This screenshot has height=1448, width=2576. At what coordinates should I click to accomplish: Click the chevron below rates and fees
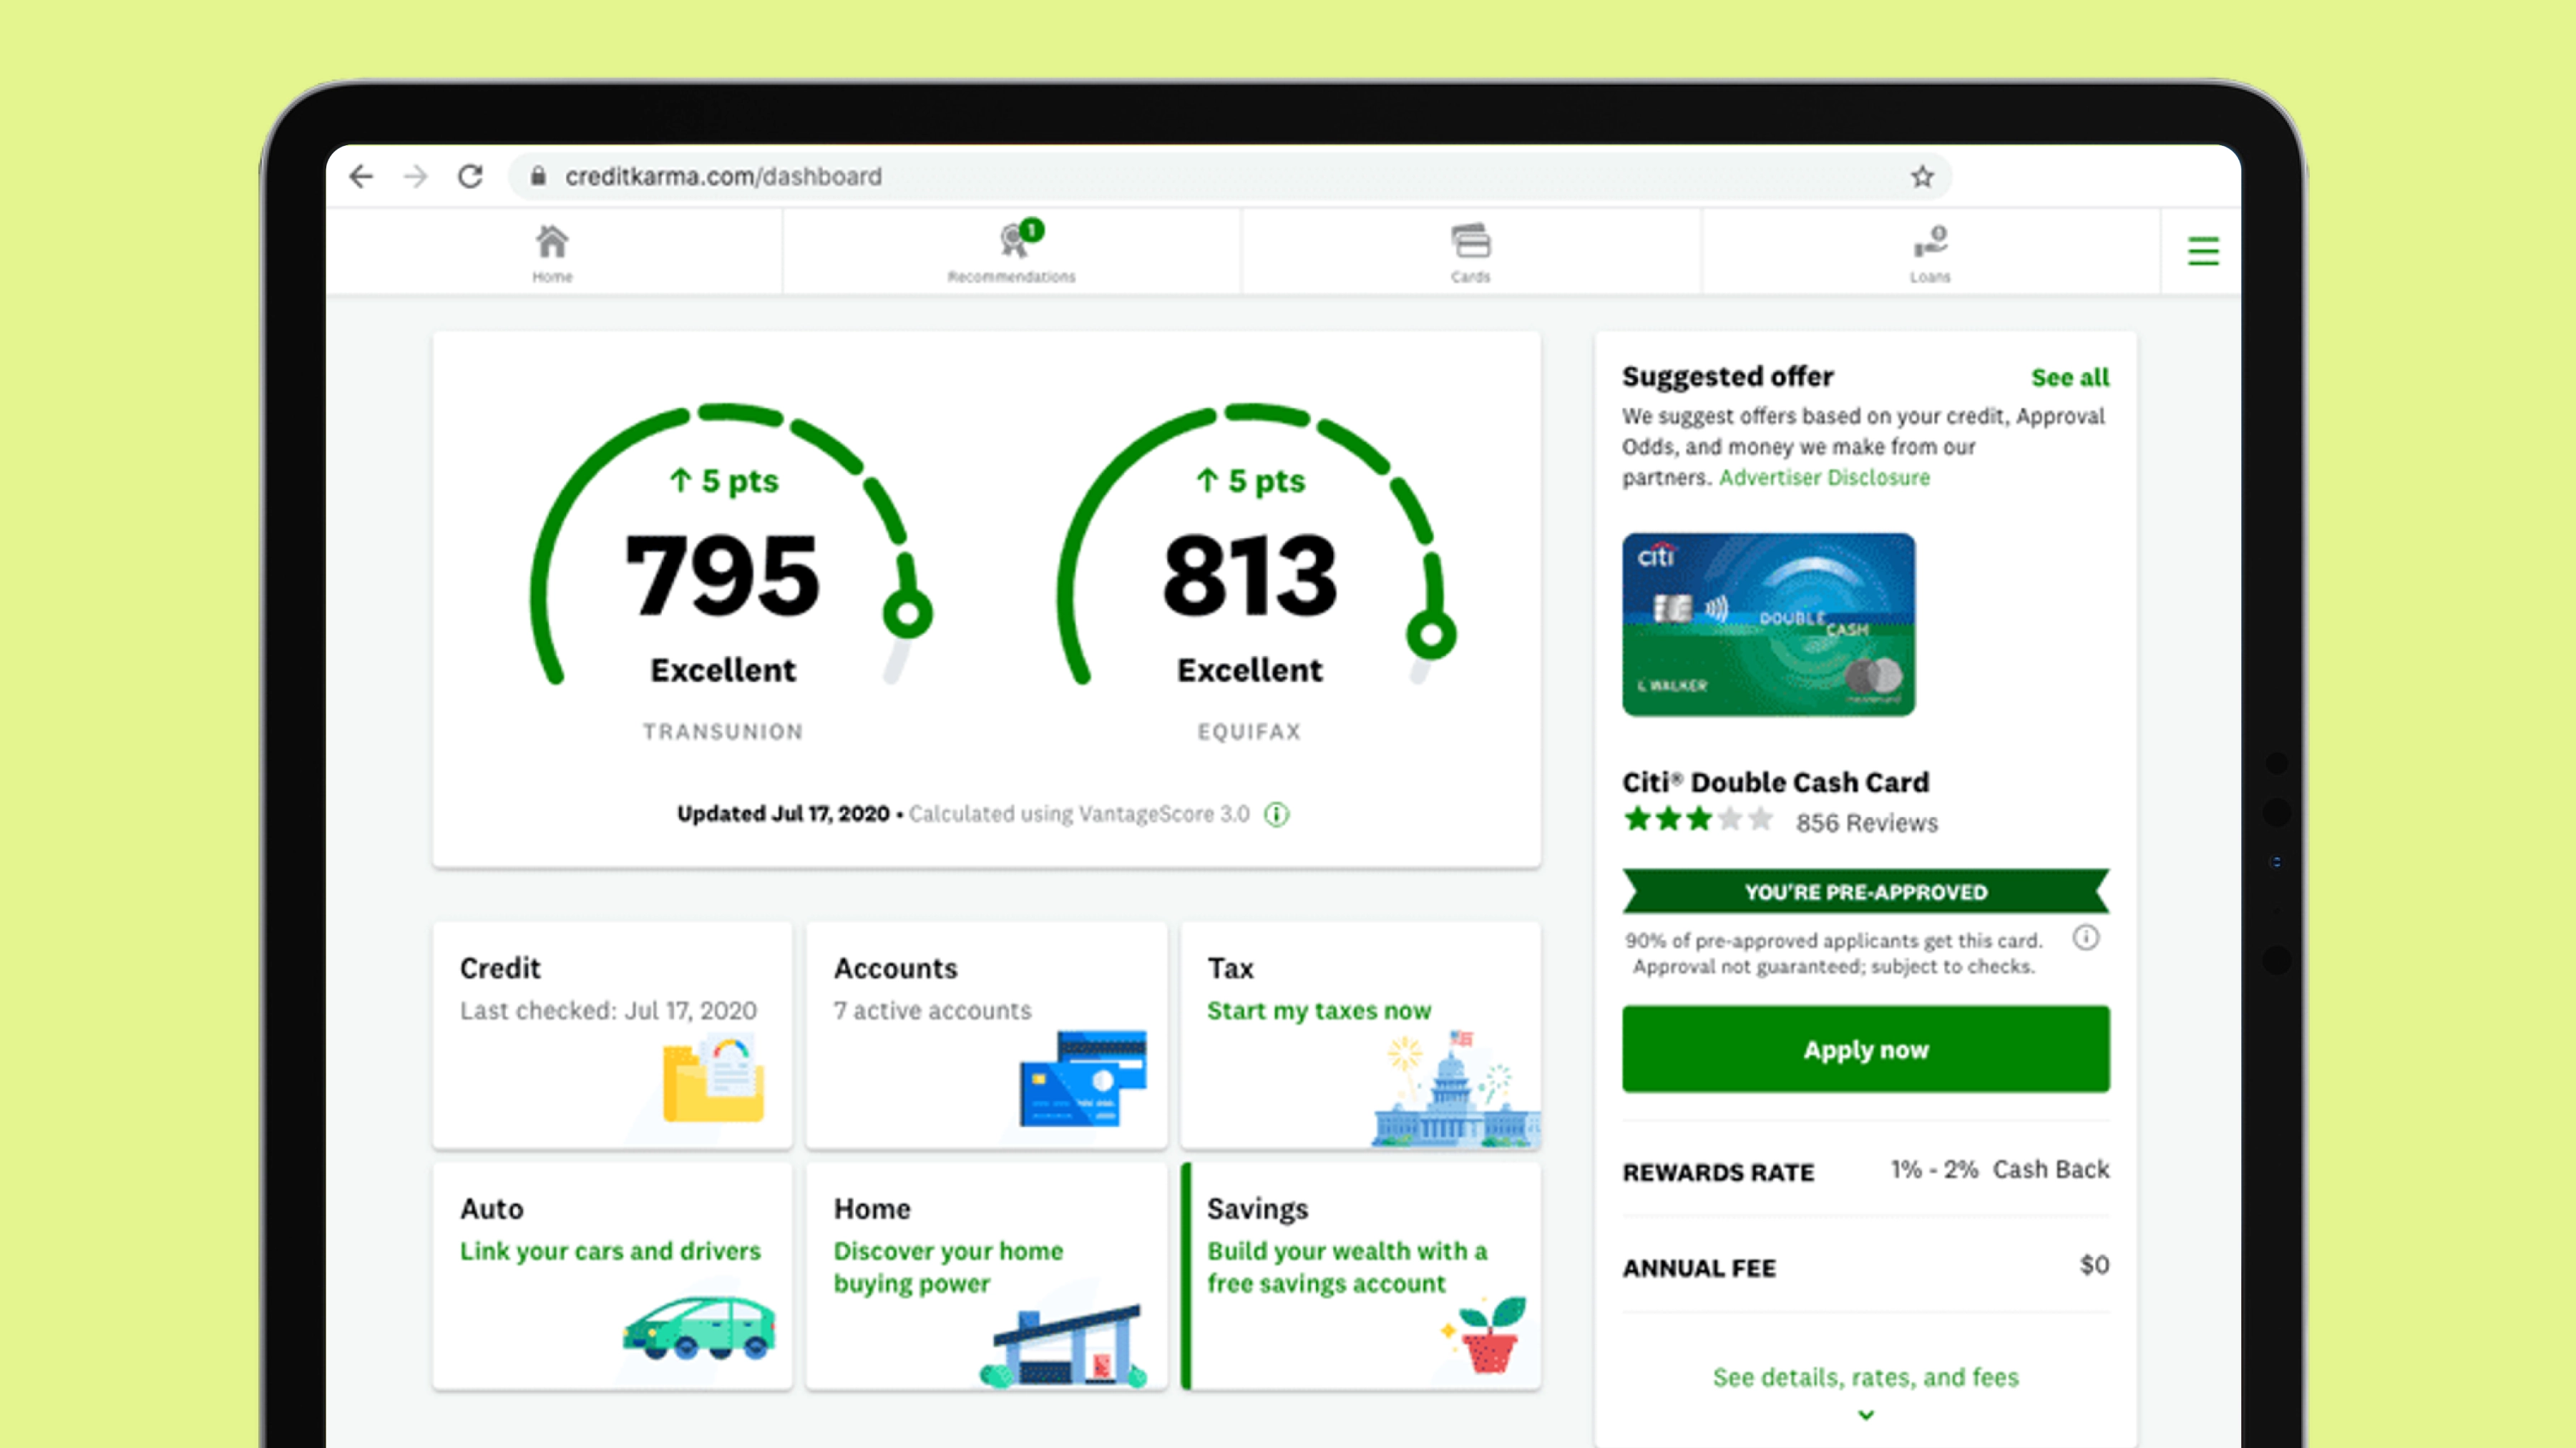tap(1866, 1415)
